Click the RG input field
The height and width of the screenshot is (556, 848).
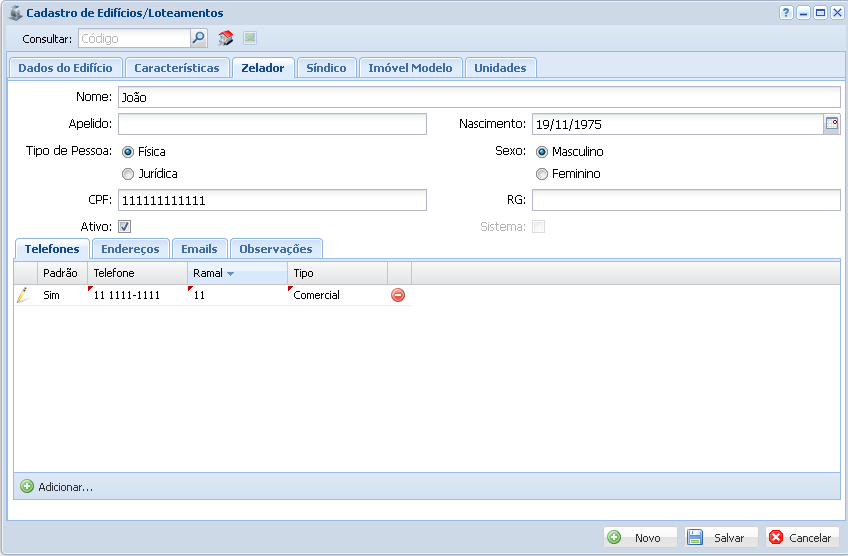pos(686,200)
